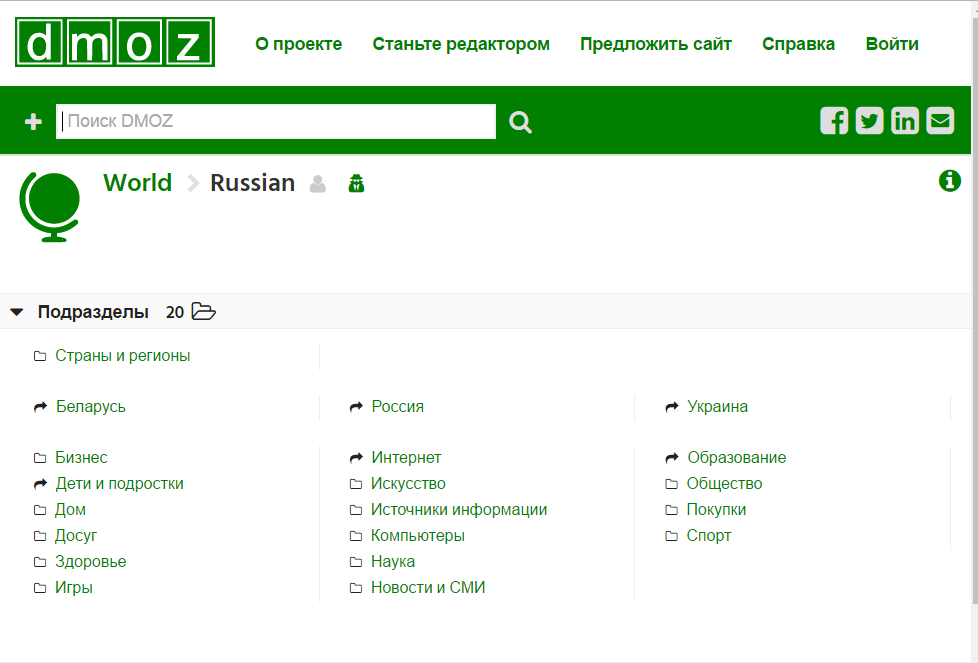Open the Россия link
This screenshot has height=663, width=978.
(397, 407)
